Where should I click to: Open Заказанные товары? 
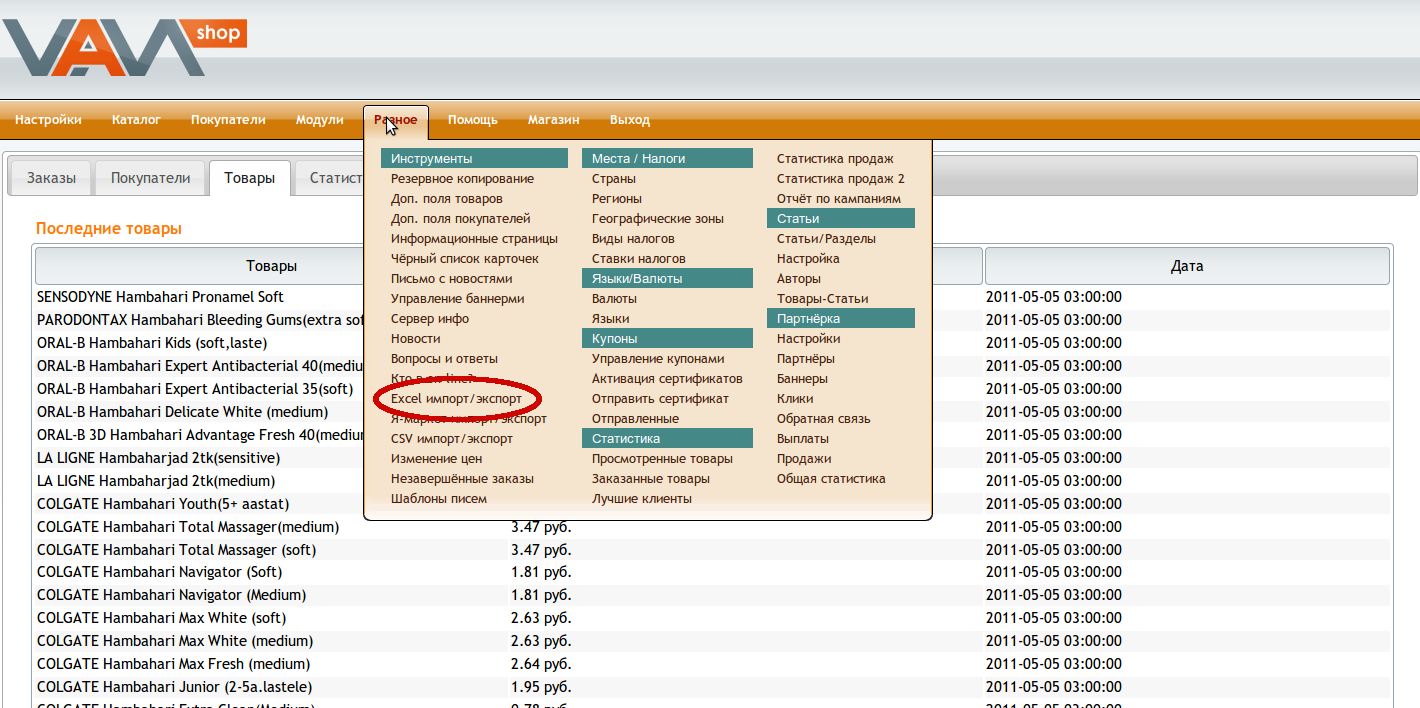(651, 479)
